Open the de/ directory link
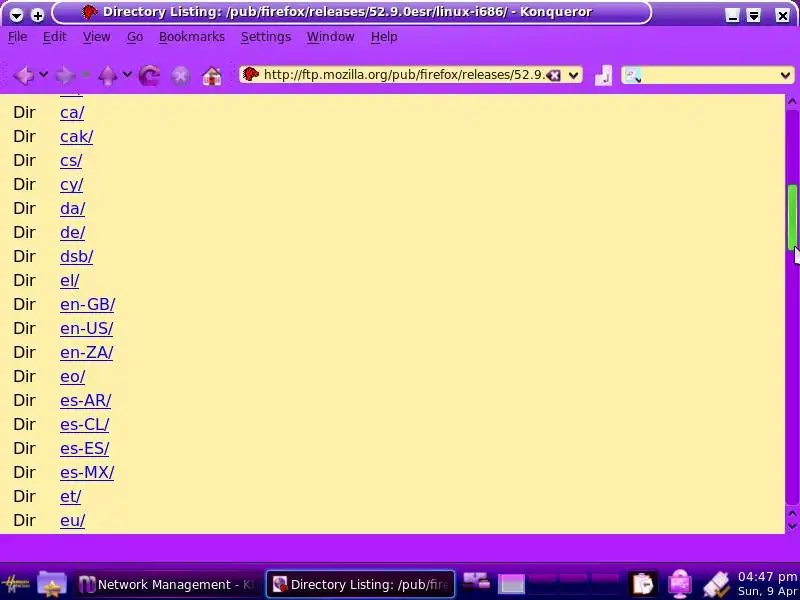 tap(72, 232)
